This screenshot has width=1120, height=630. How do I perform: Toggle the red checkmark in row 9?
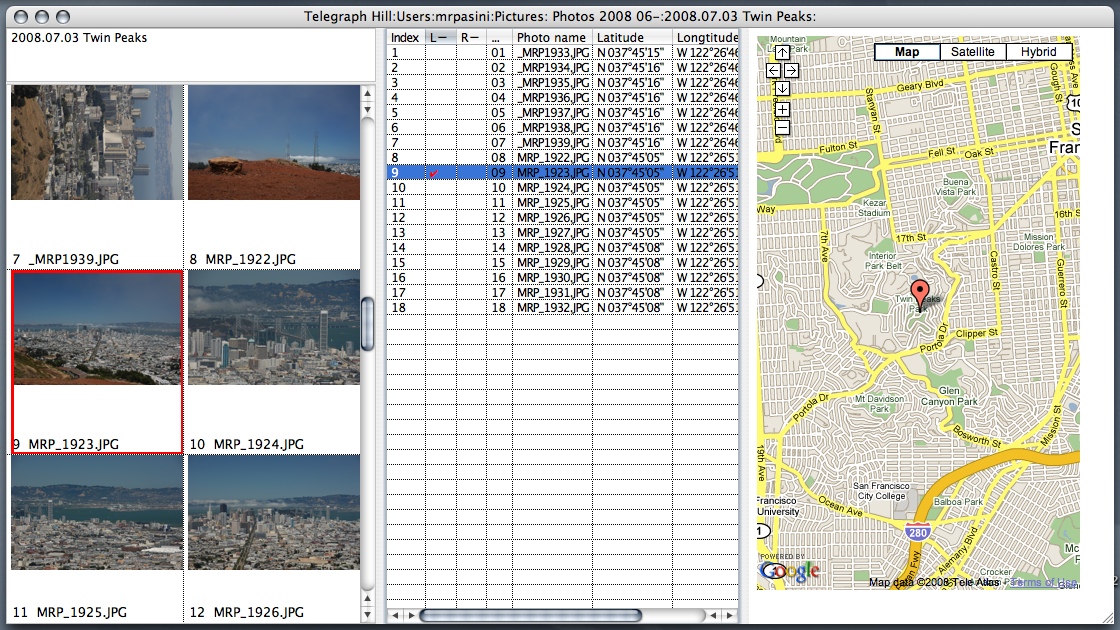[x=433, y=173]
